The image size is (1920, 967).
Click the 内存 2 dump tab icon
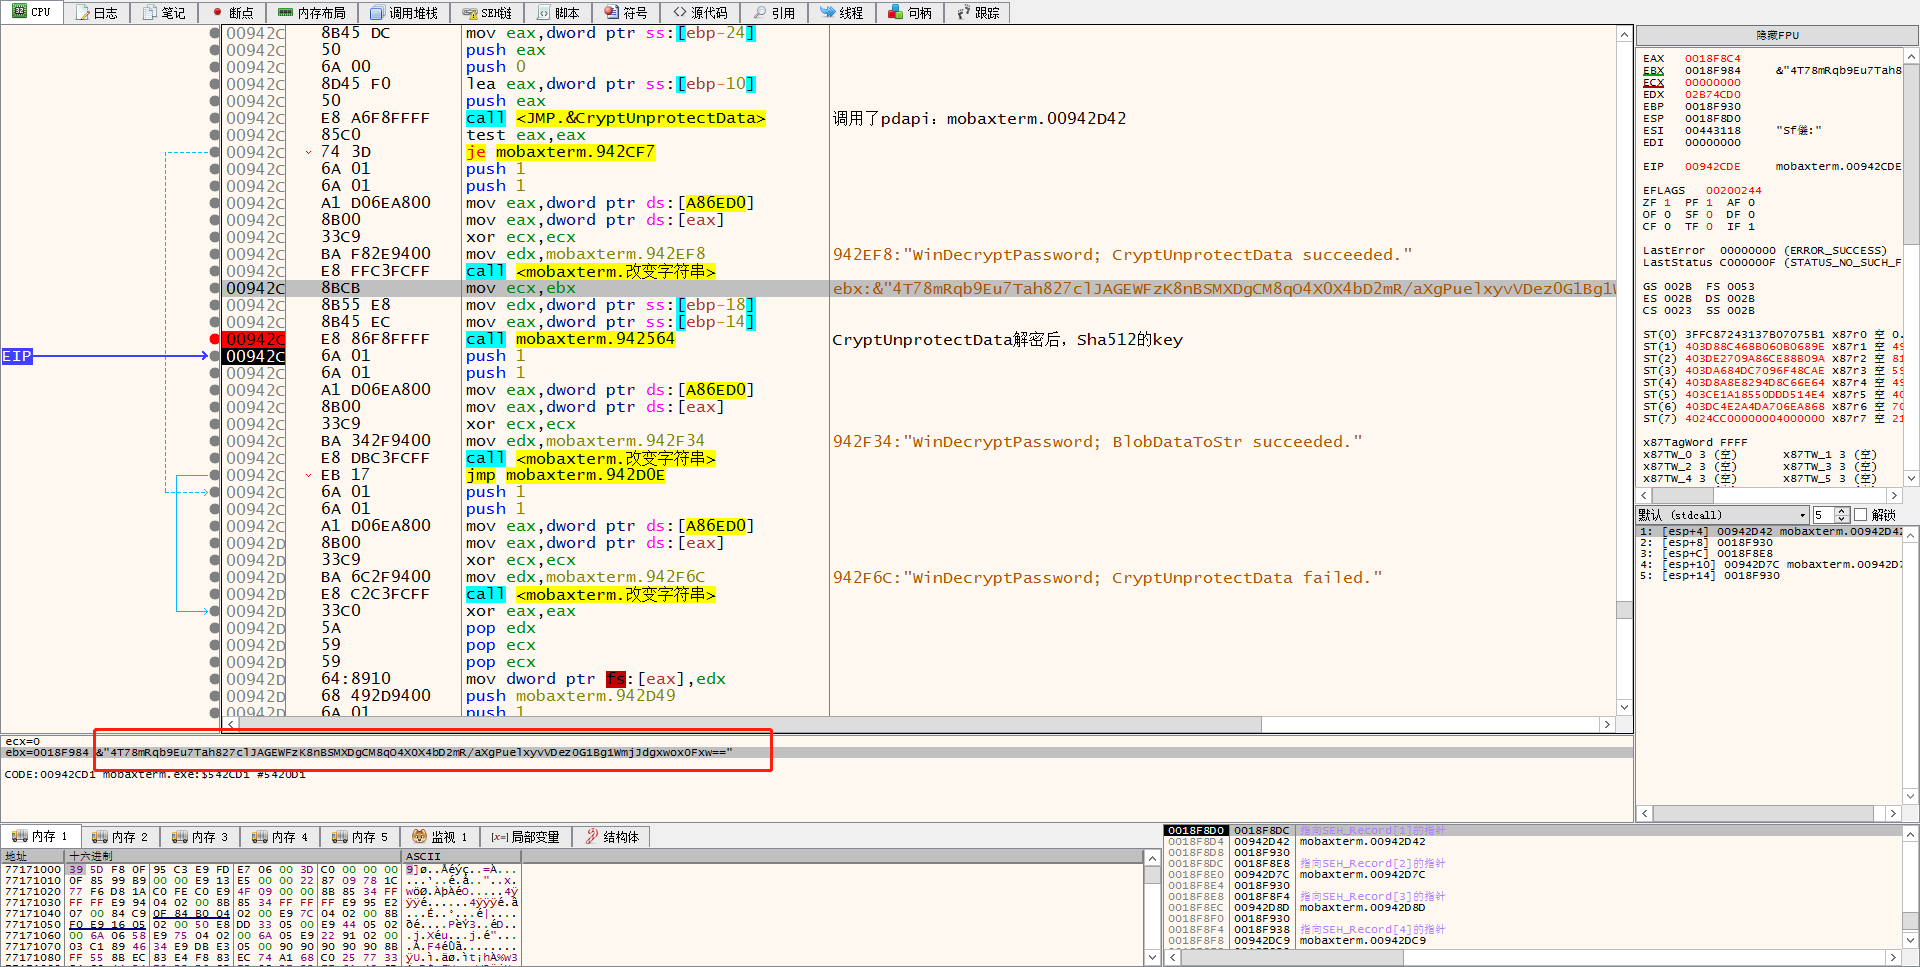[99, 837]
